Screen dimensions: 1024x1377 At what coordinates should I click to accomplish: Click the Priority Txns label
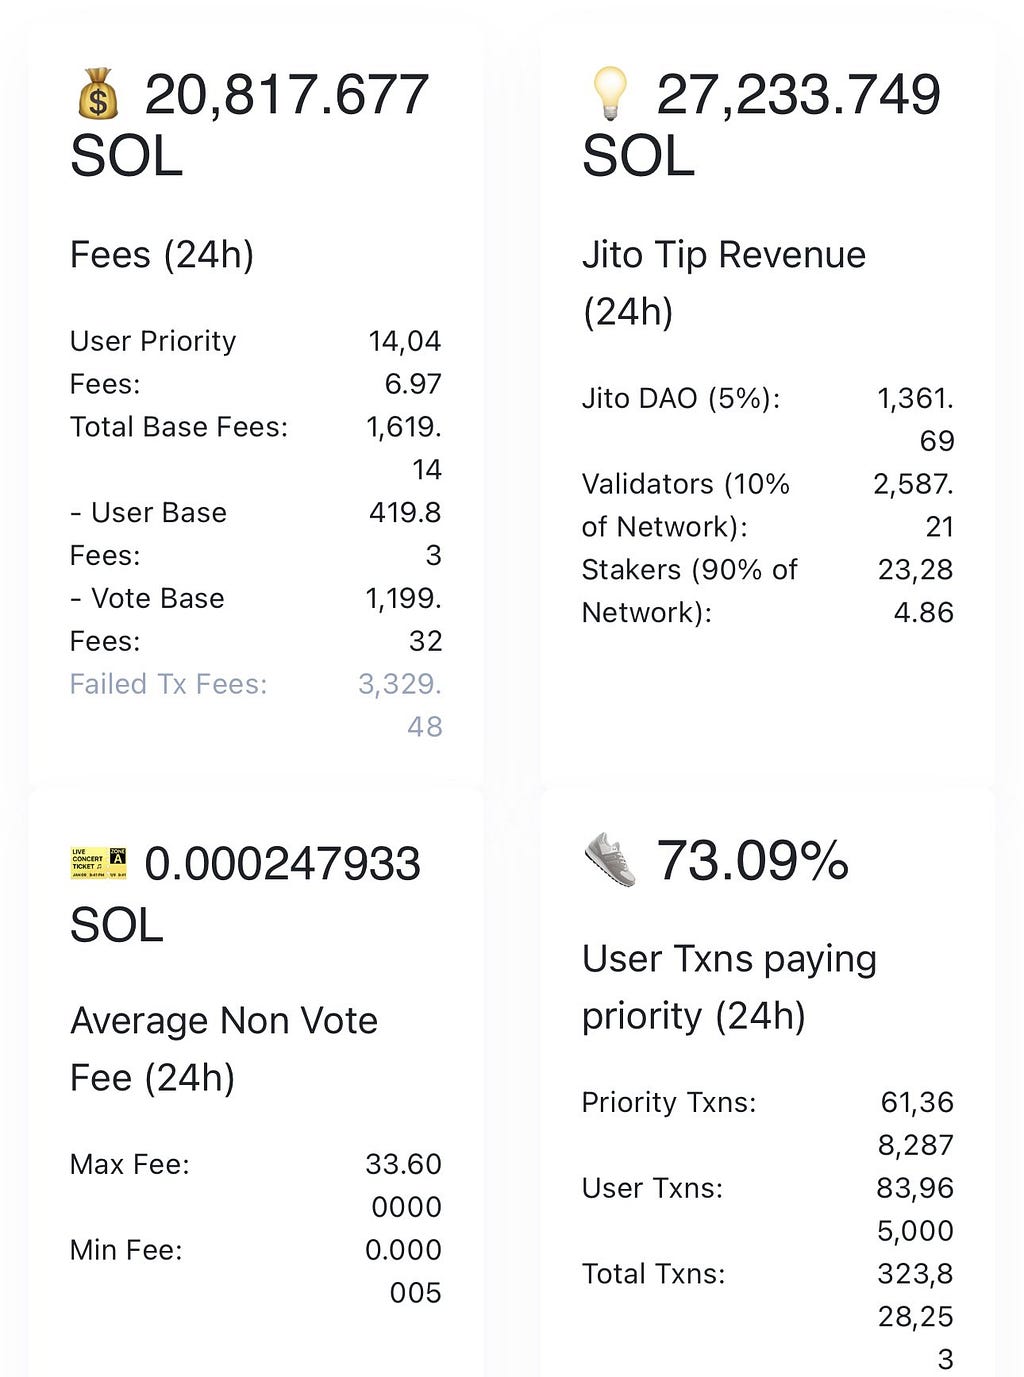pos(669,1102)
